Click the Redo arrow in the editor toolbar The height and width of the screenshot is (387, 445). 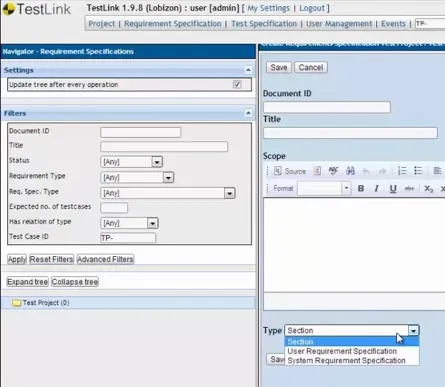(x=382, y=171)
